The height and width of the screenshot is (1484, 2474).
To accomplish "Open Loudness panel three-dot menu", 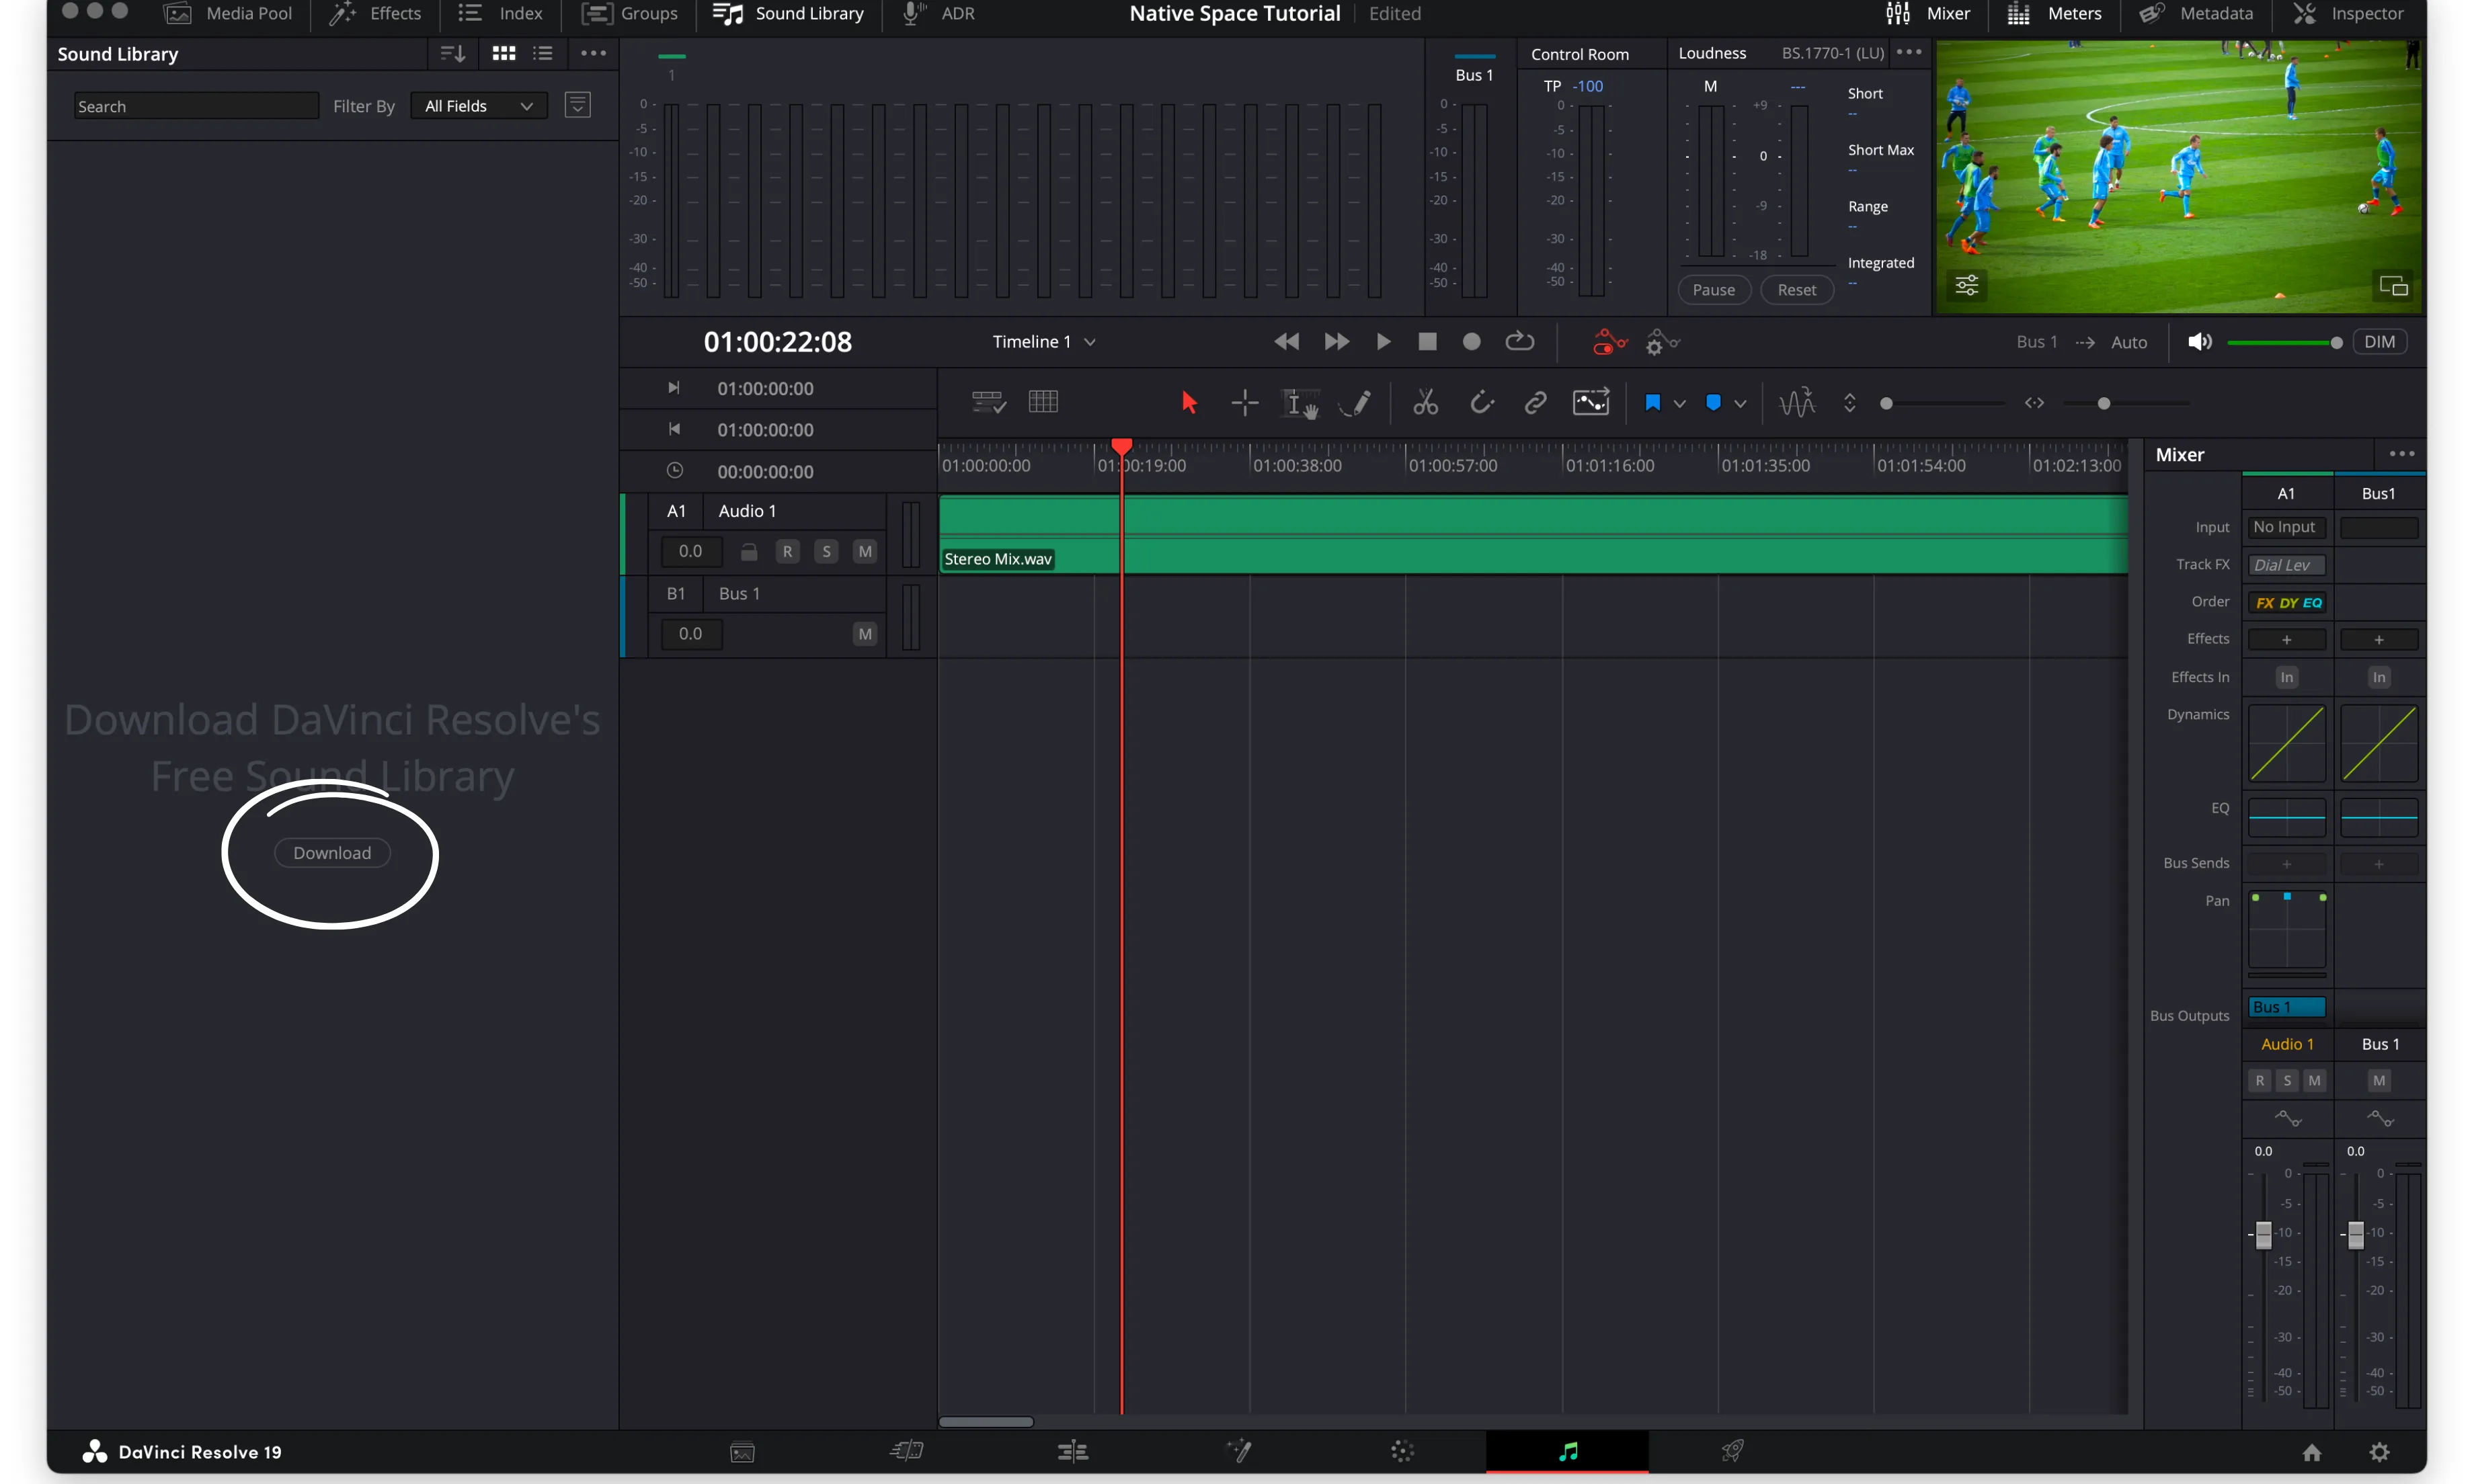I will tap(1908, 53).
